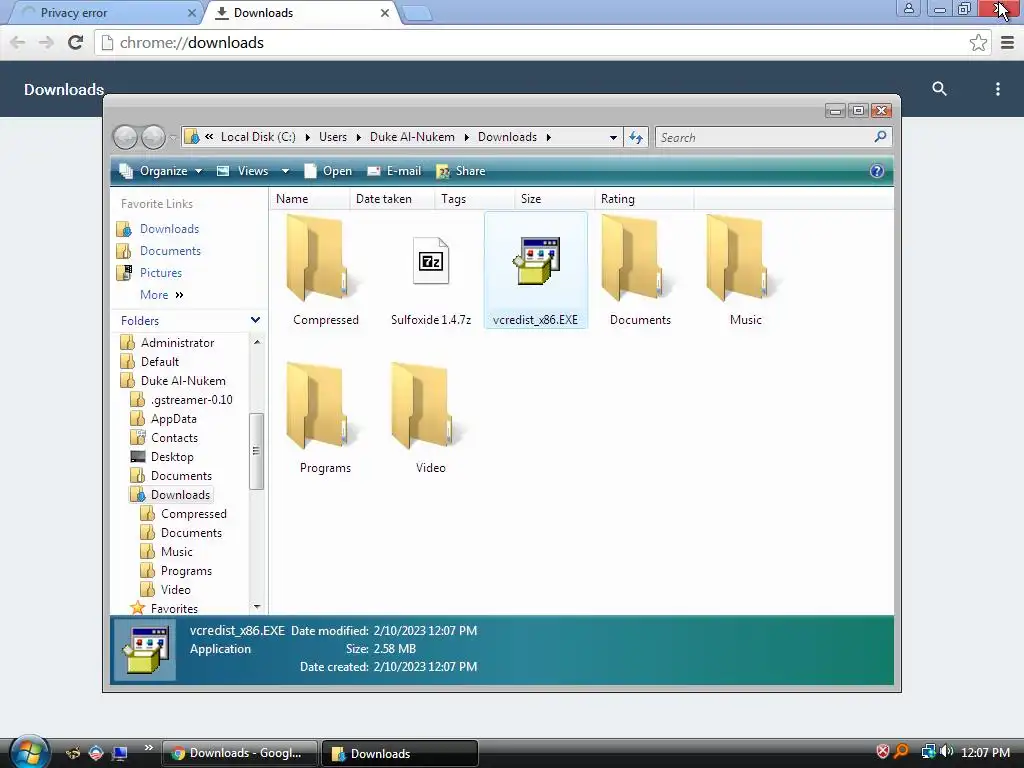Sort by the Date taken column header
1024x768 pixels.
click(392, 199)
